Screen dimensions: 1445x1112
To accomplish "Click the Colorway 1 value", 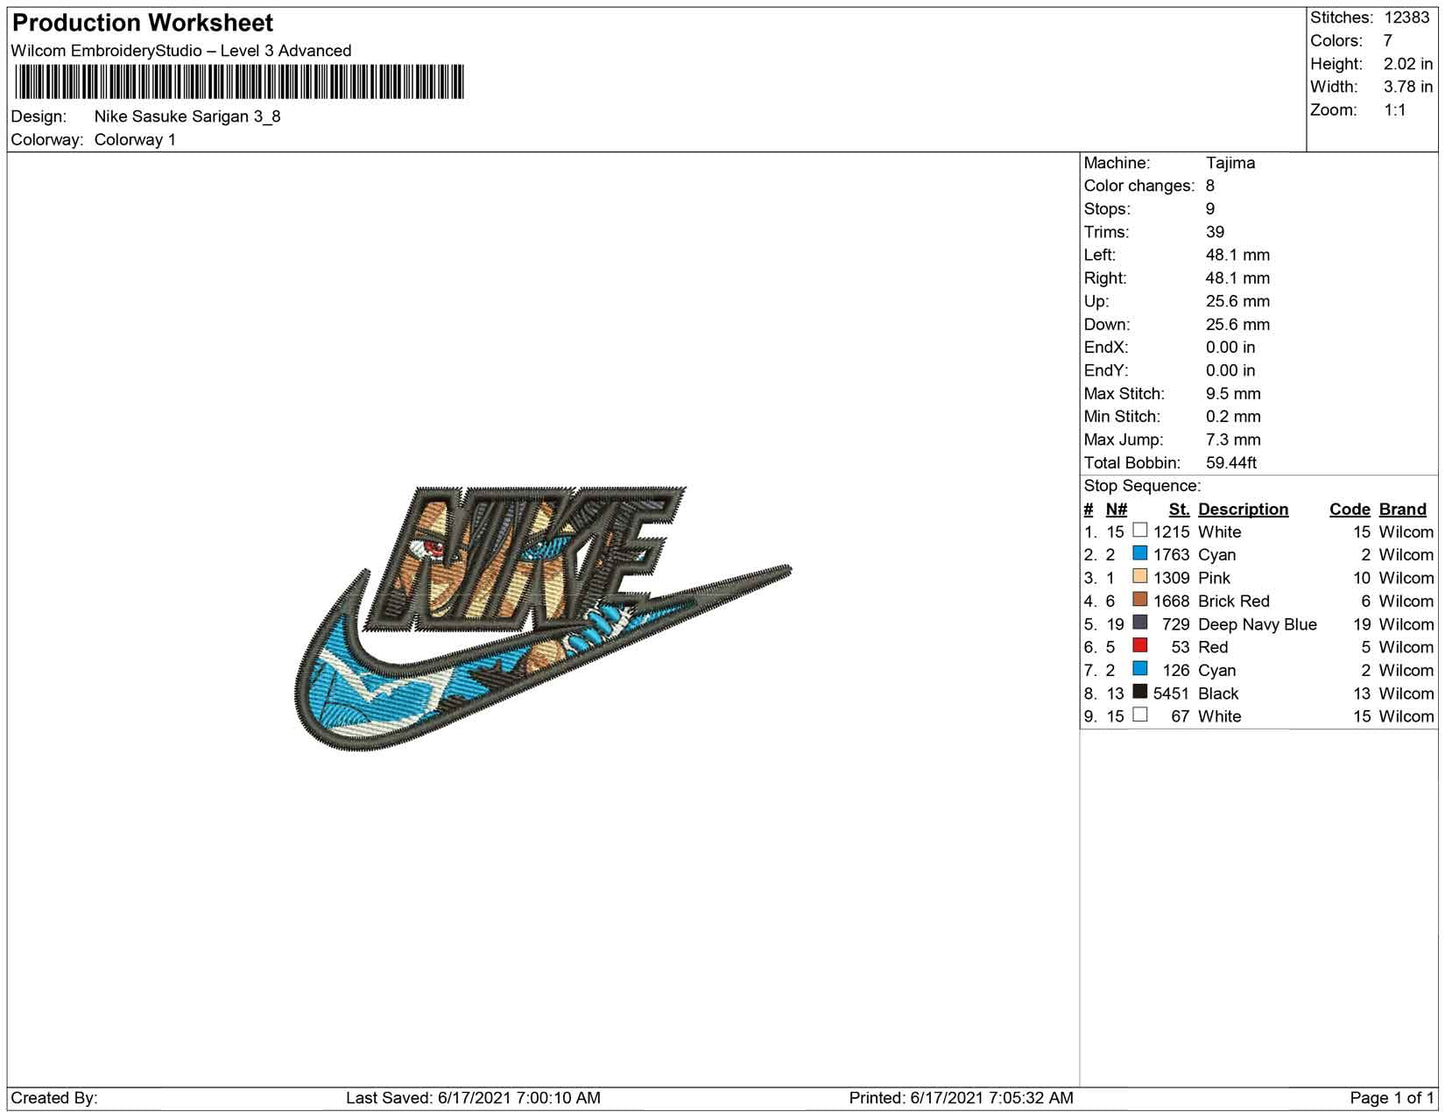I will tap(135, 139).
